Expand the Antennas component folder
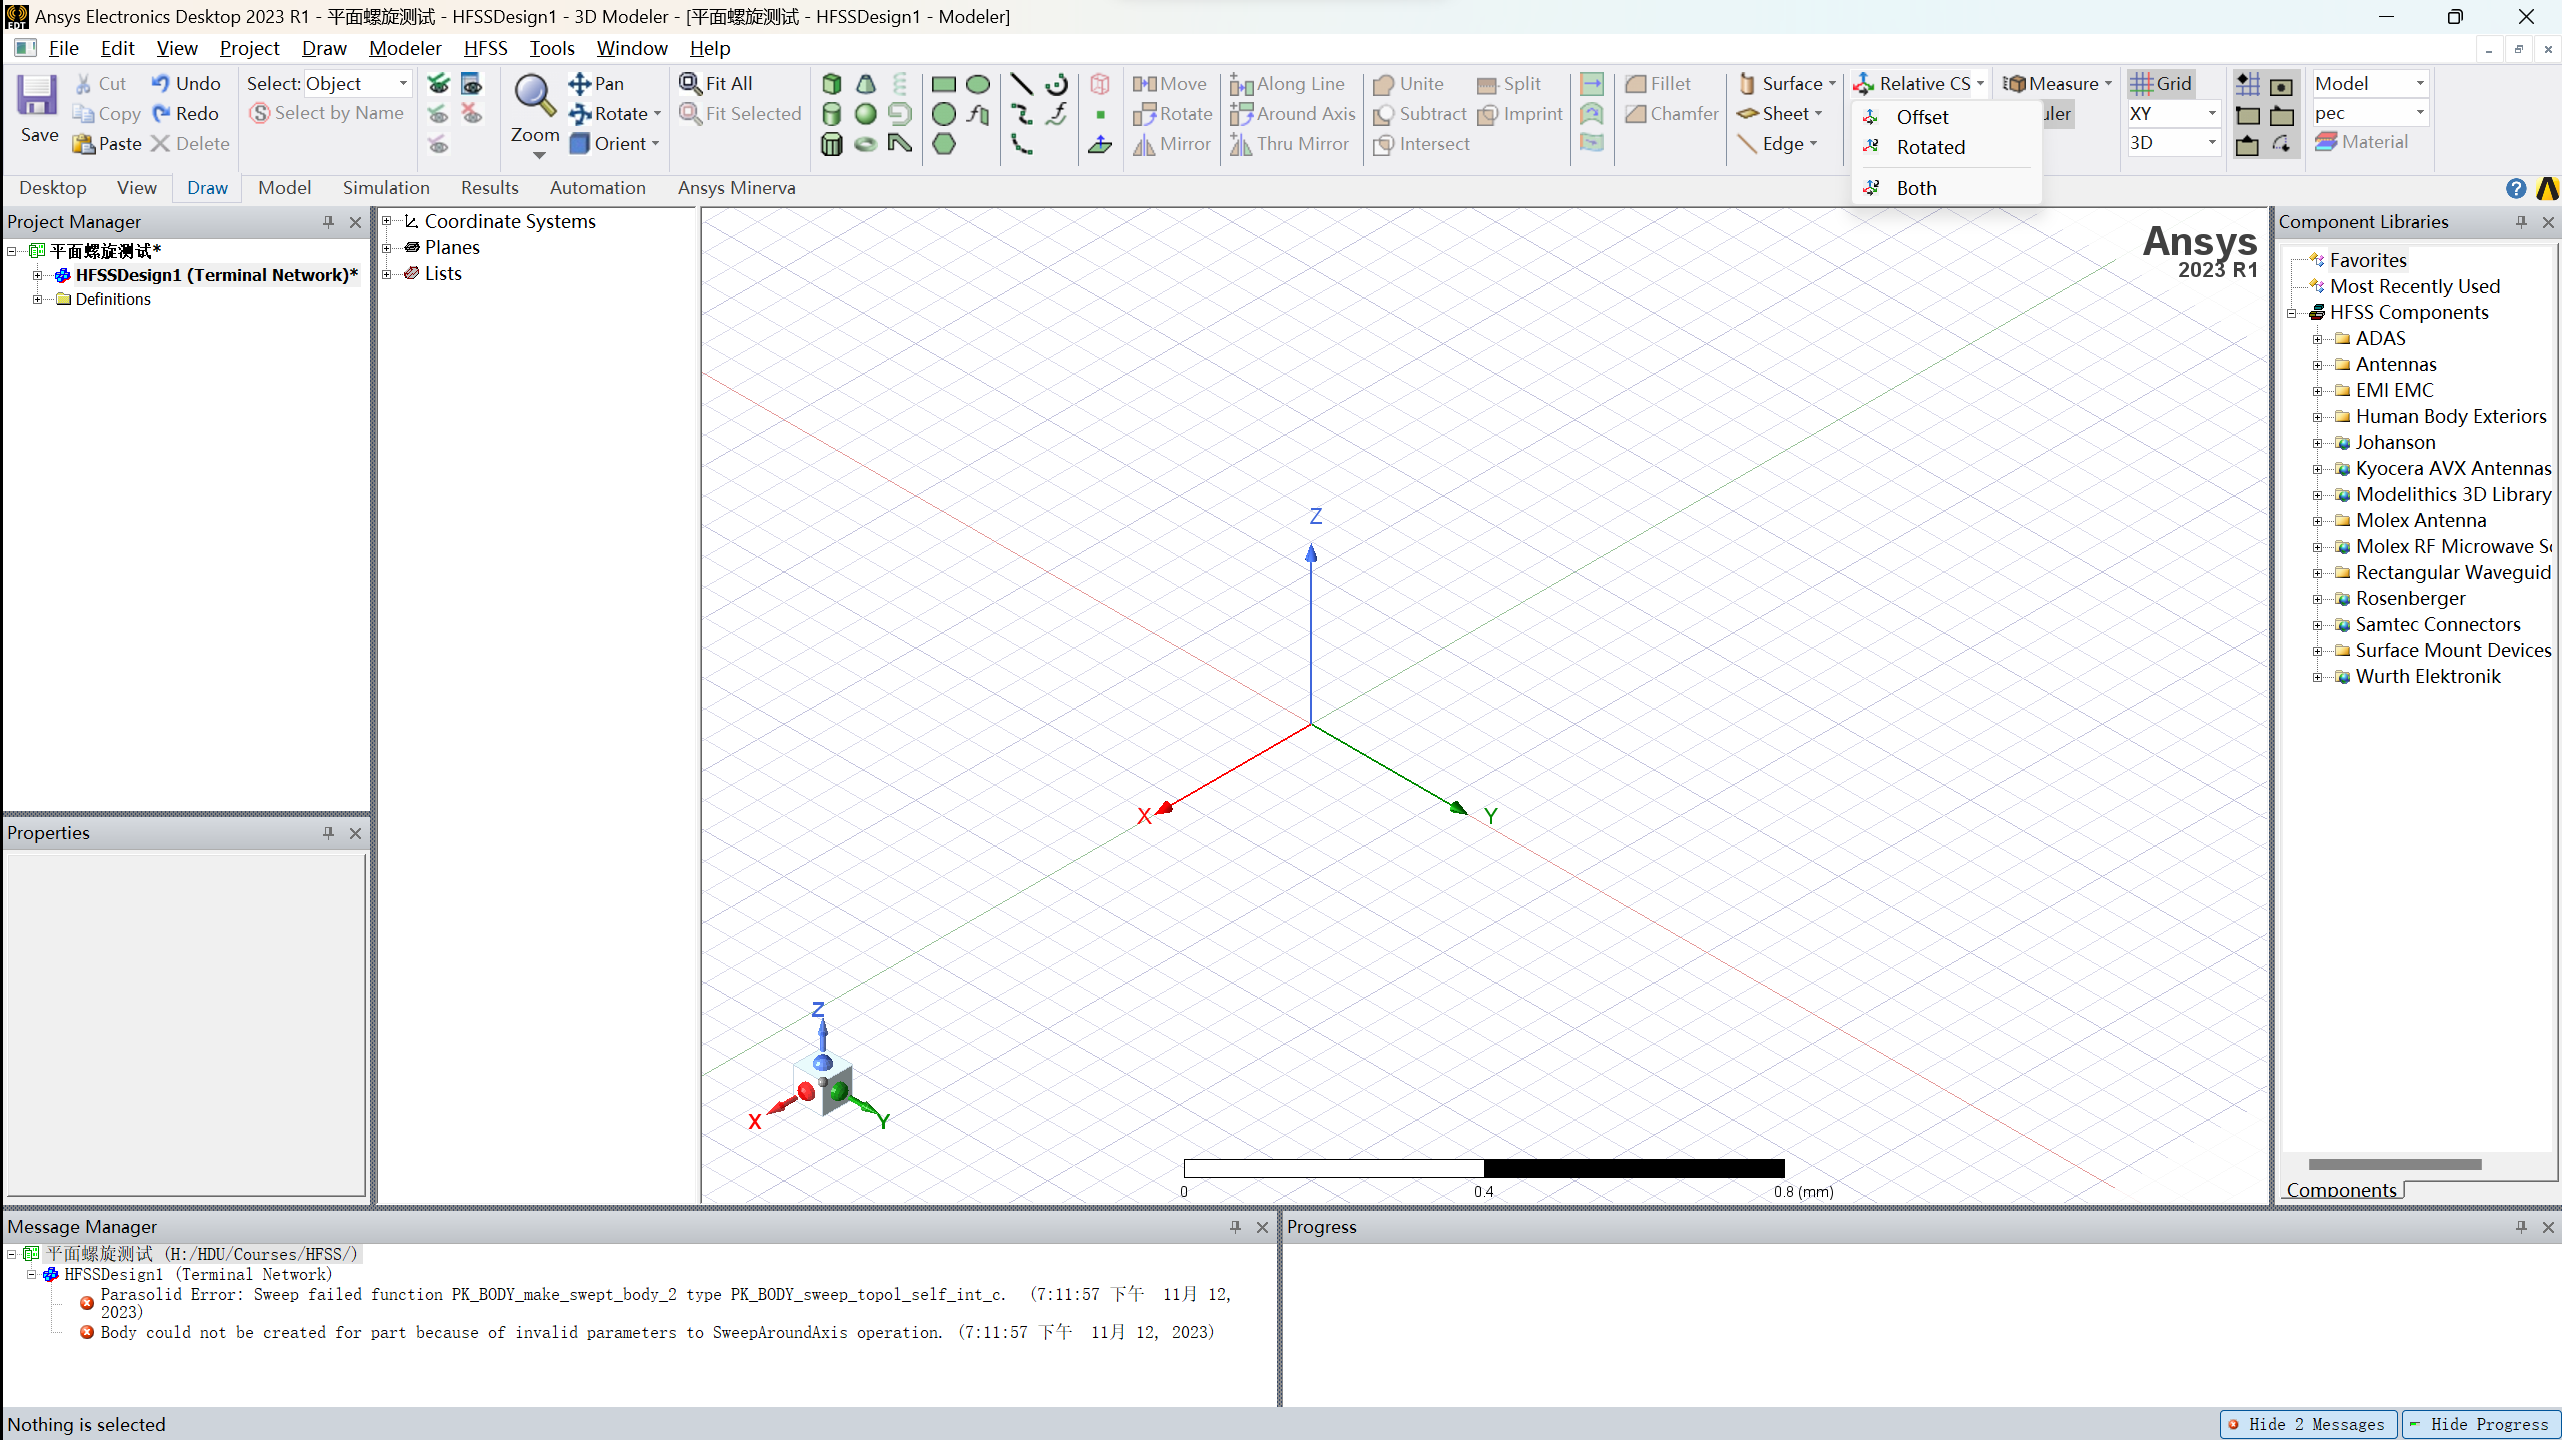This screenshot has height=1440, width=2562. point(2317,364)
